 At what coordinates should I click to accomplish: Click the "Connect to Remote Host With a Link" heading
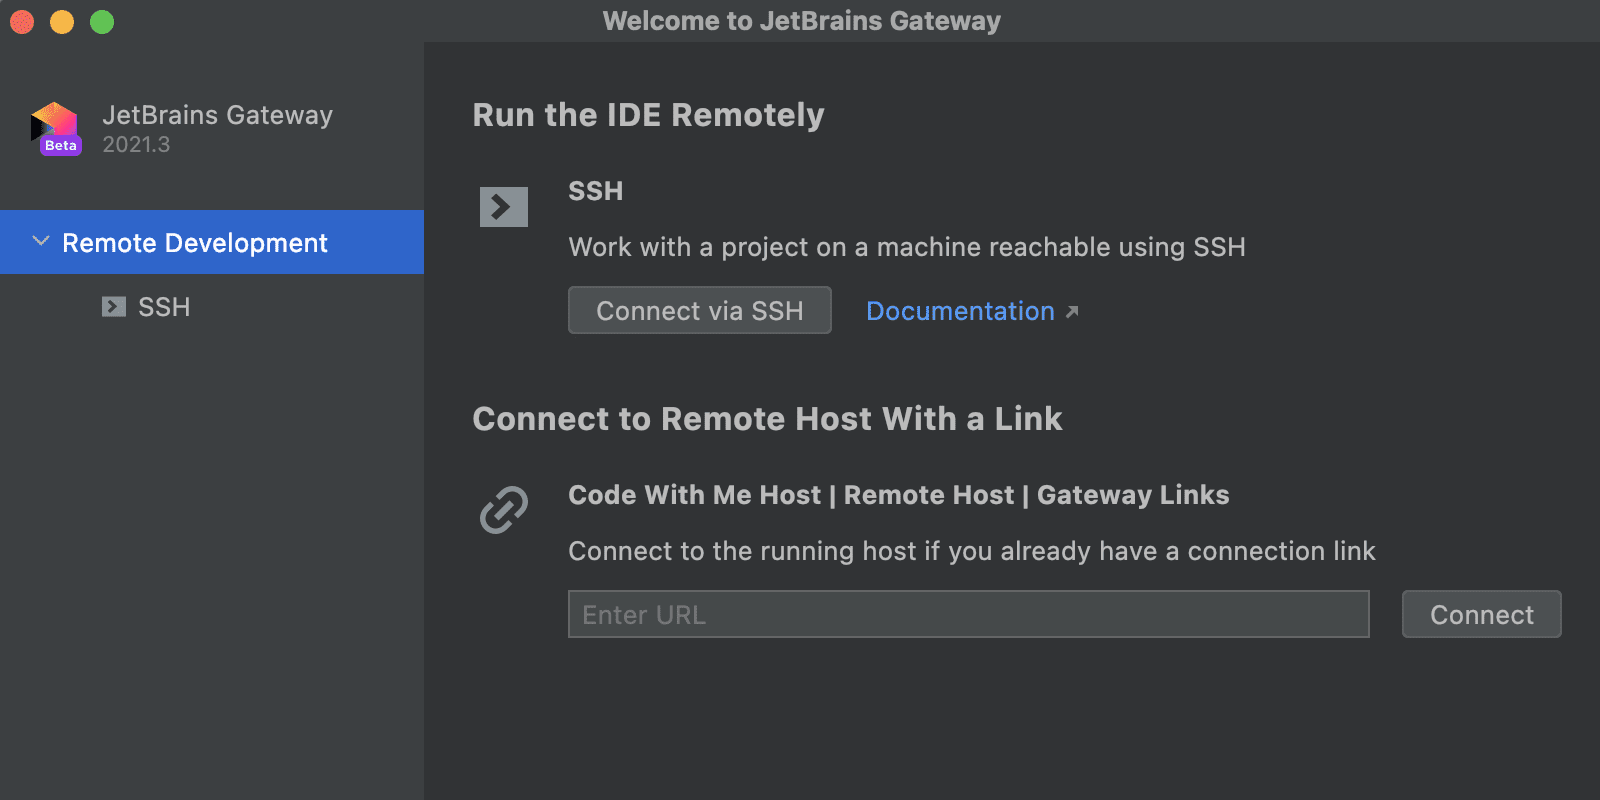point(767,419)
